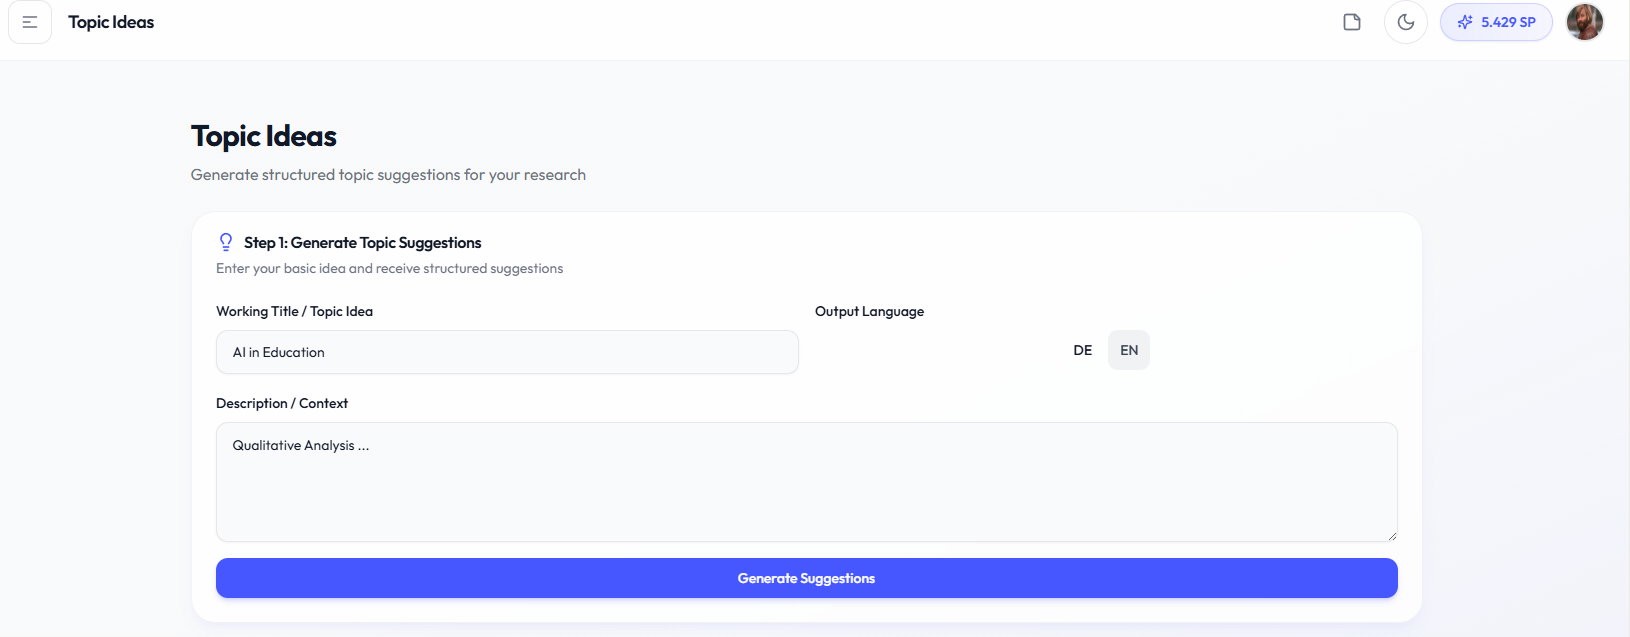Image resolution: width=1630 pixels, height=637 pixels.
Task: Click the Description / Context label
Action: [x=282, y=403]
